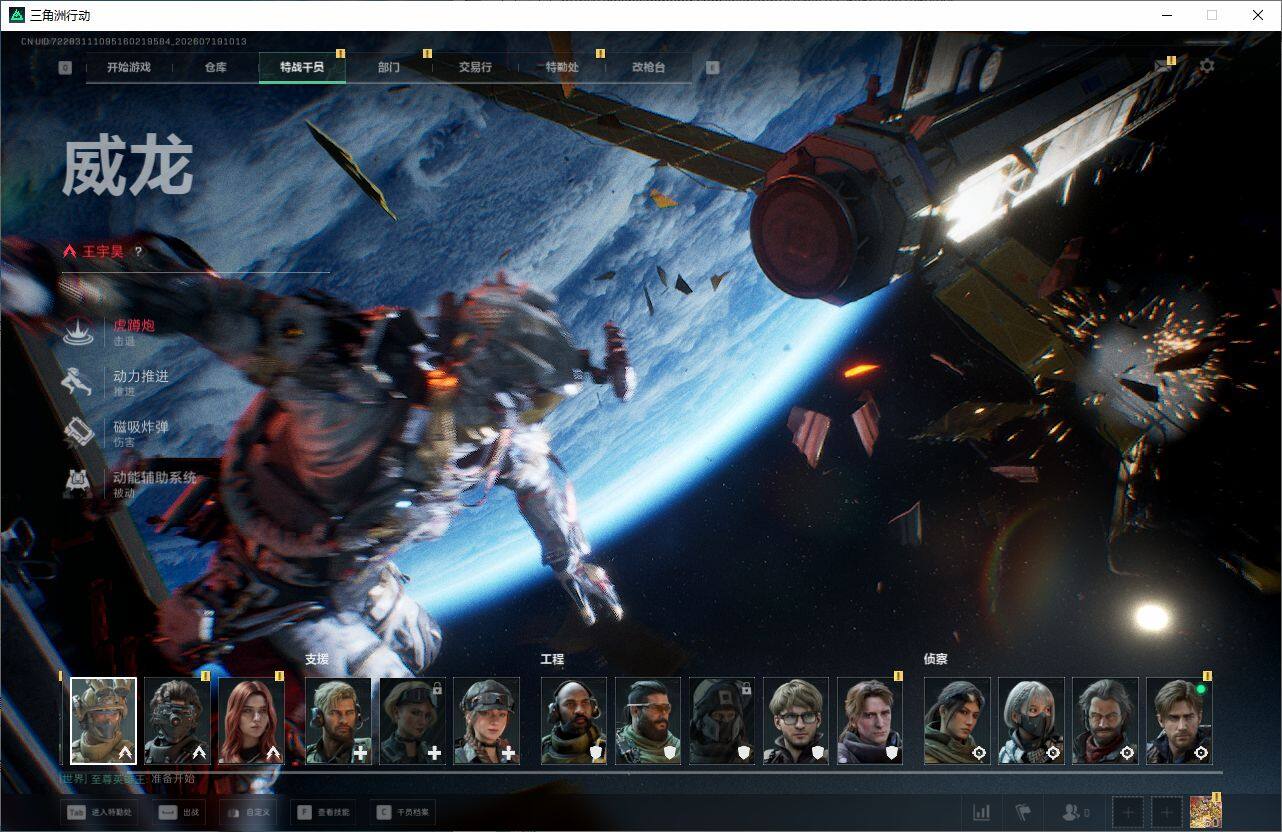
Task: Open the statistics bar chart icon
Action: pos(982,812)
